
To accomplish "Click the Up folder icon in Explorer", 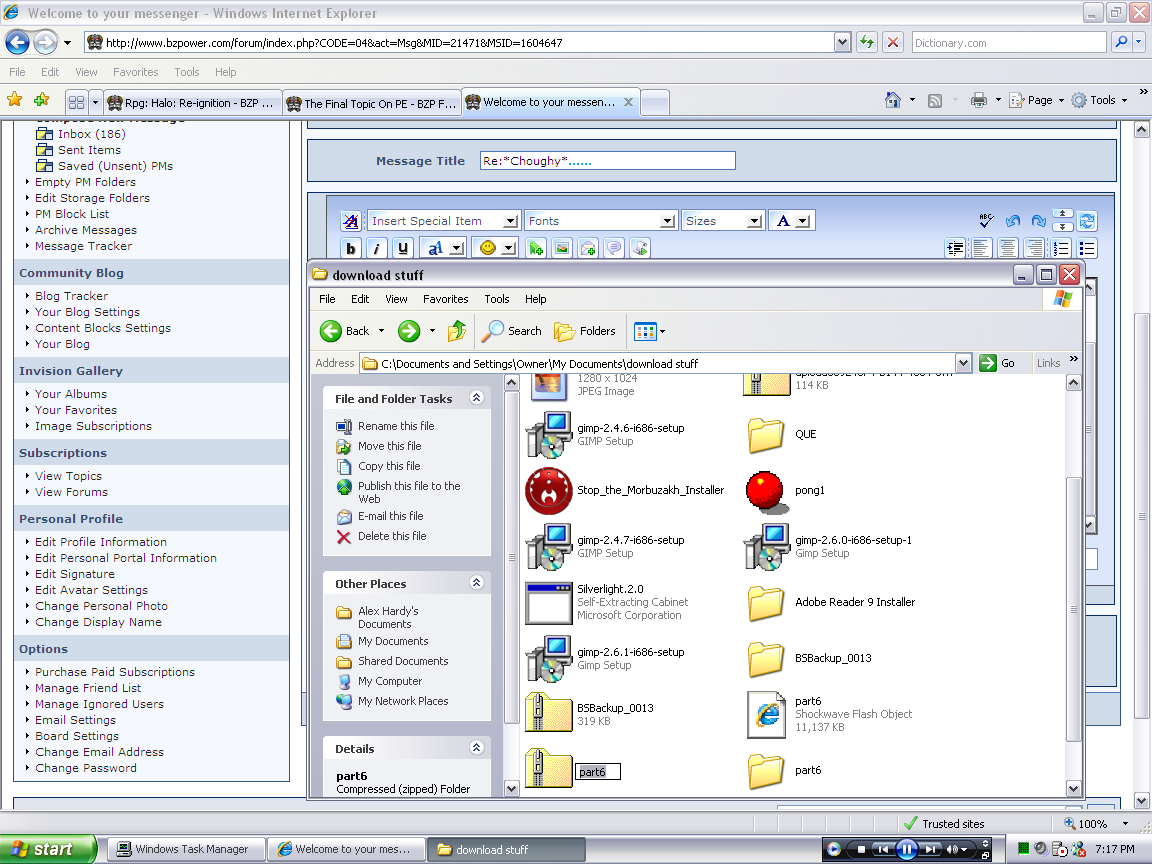I will (x=456, y=331).
